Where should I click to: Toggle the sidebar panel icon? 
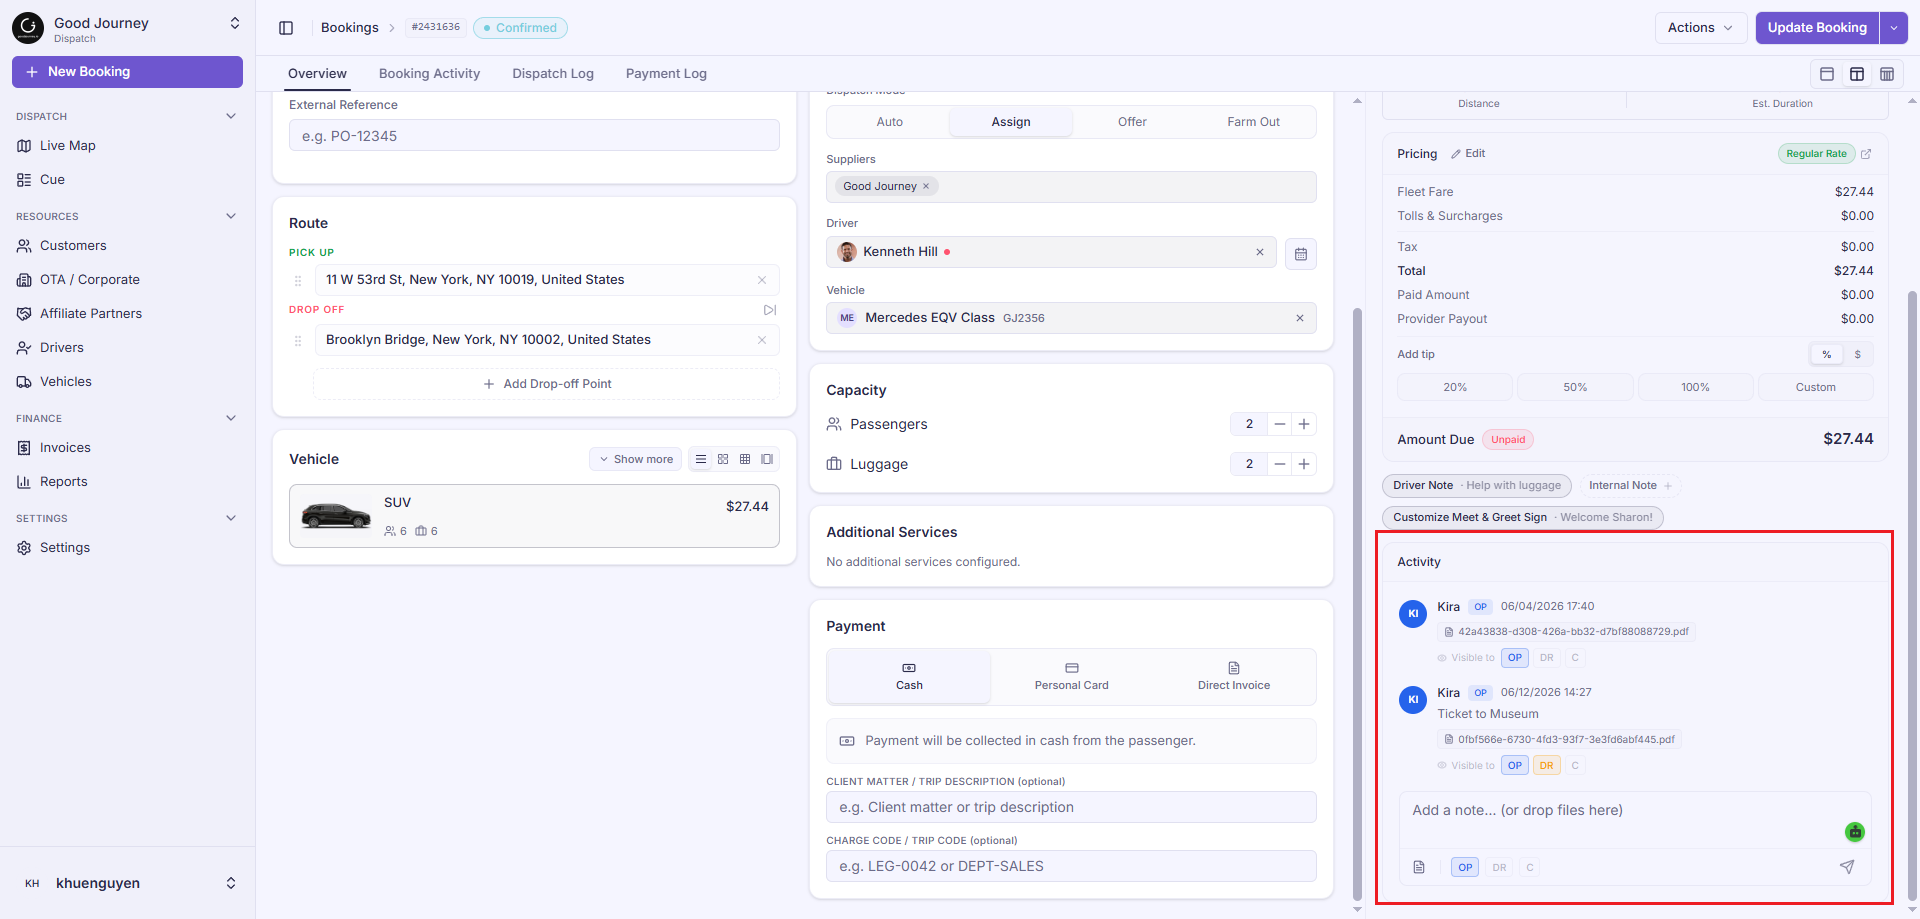click(x=286, y=28)
